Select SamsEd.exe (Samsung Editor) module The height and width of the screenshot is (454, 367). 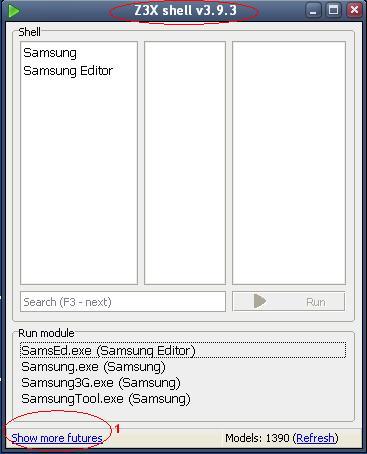click(183, 350)
